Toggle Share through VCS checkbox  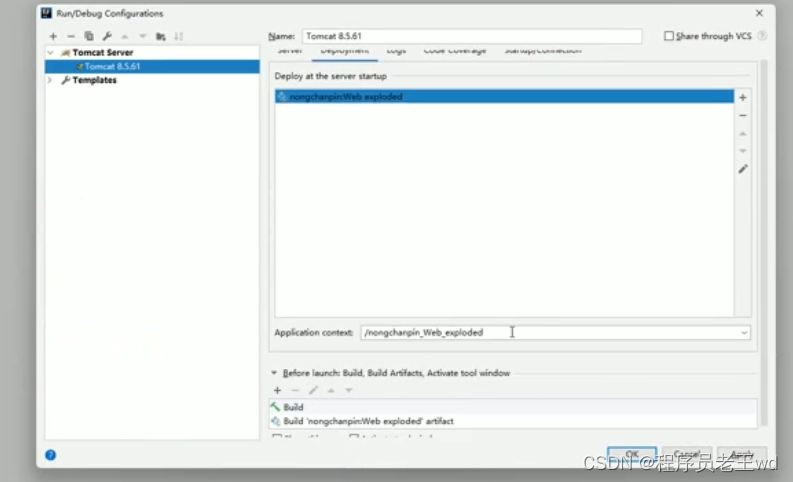669,36
